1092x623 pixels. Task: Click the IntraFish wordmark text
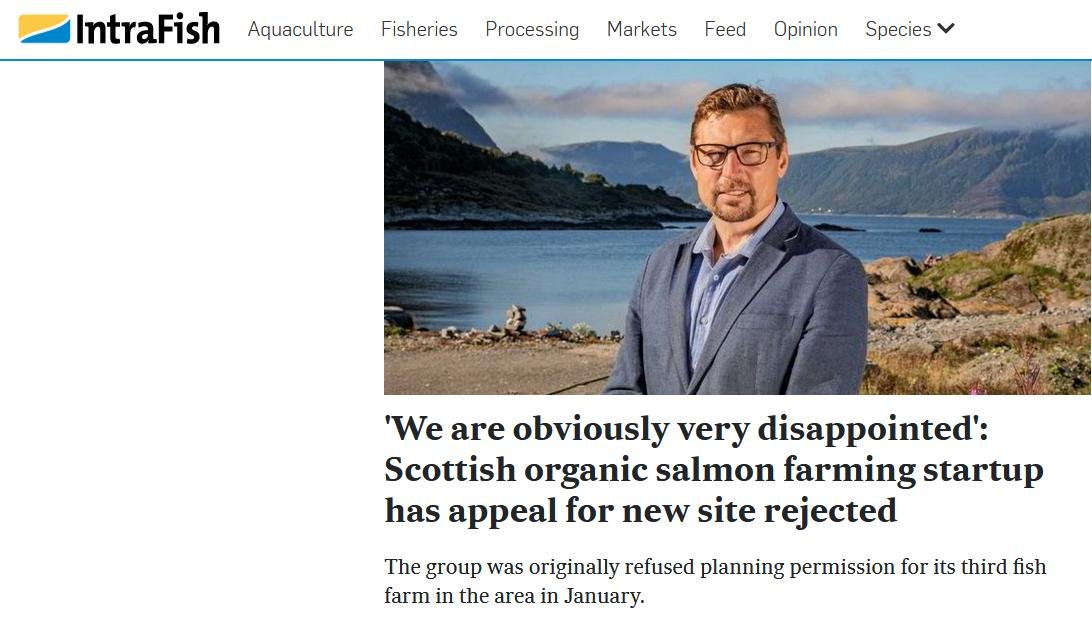[148, 29]
